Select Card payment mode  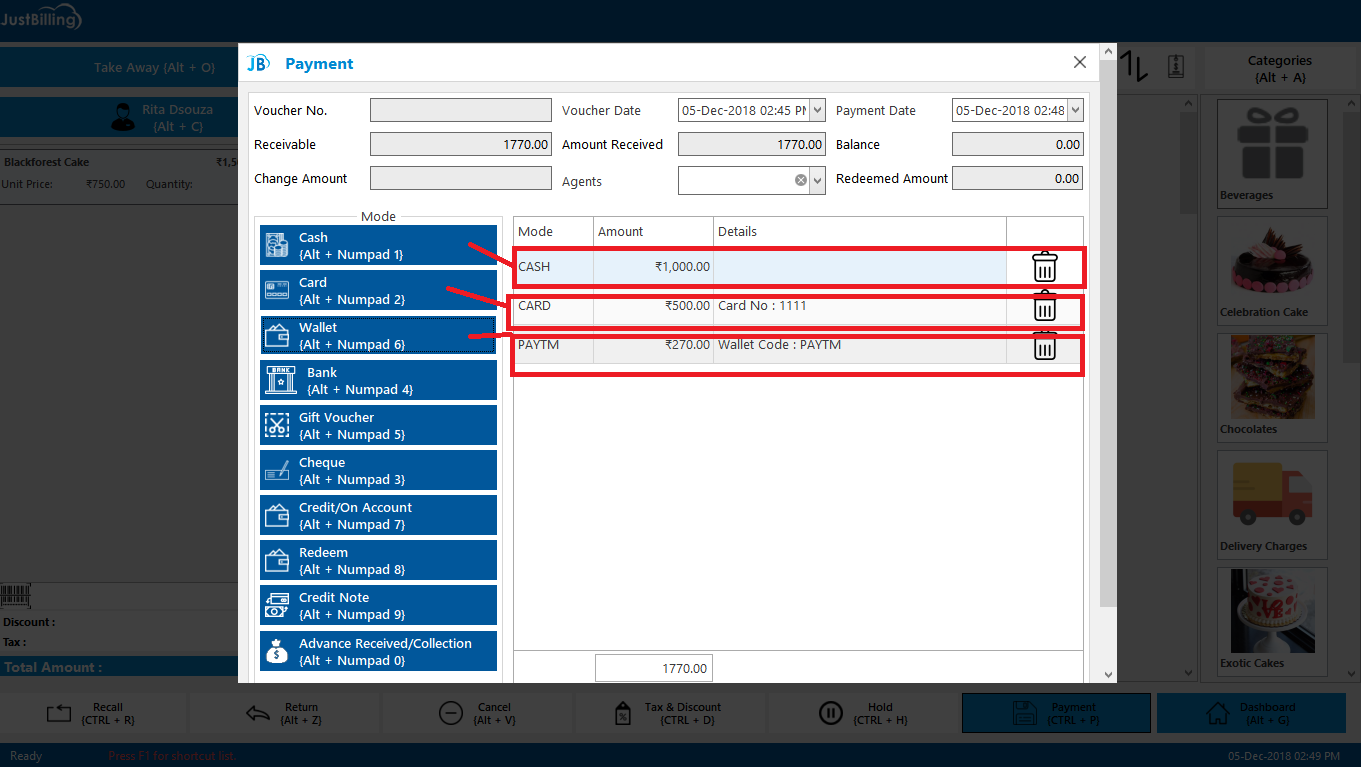click(x=378, y=291)
